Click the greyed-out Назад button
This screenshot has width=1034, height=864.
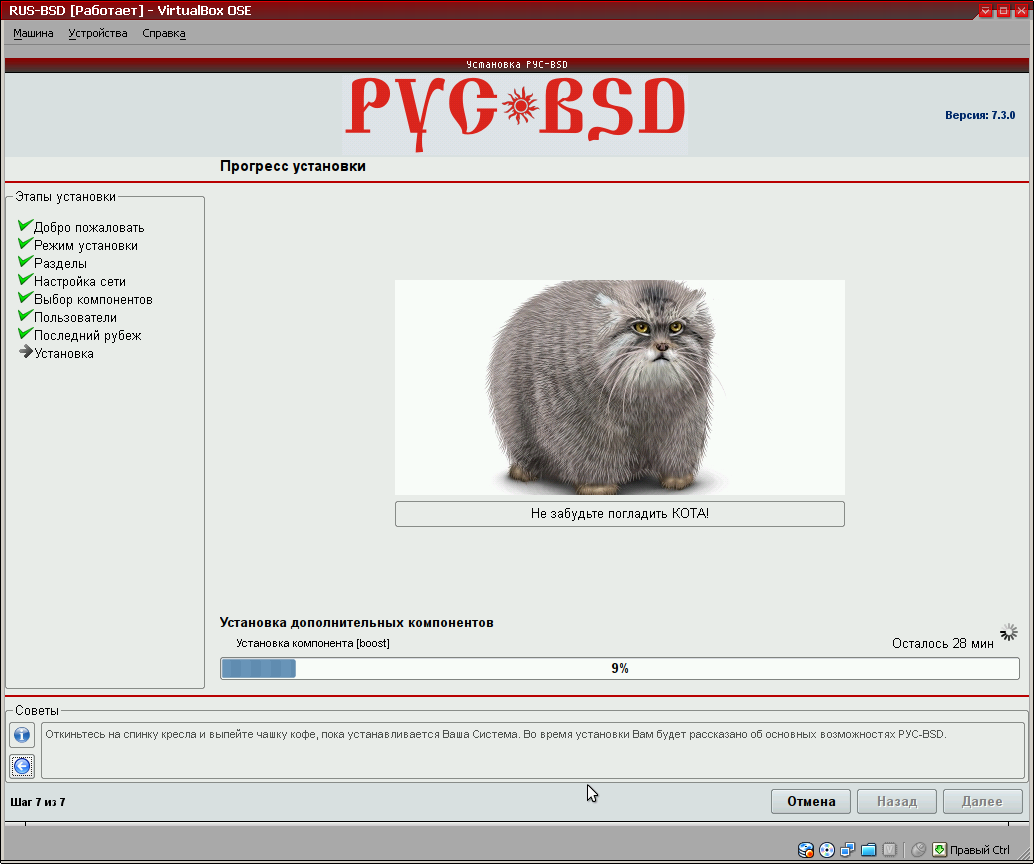[x=897, y=801]
